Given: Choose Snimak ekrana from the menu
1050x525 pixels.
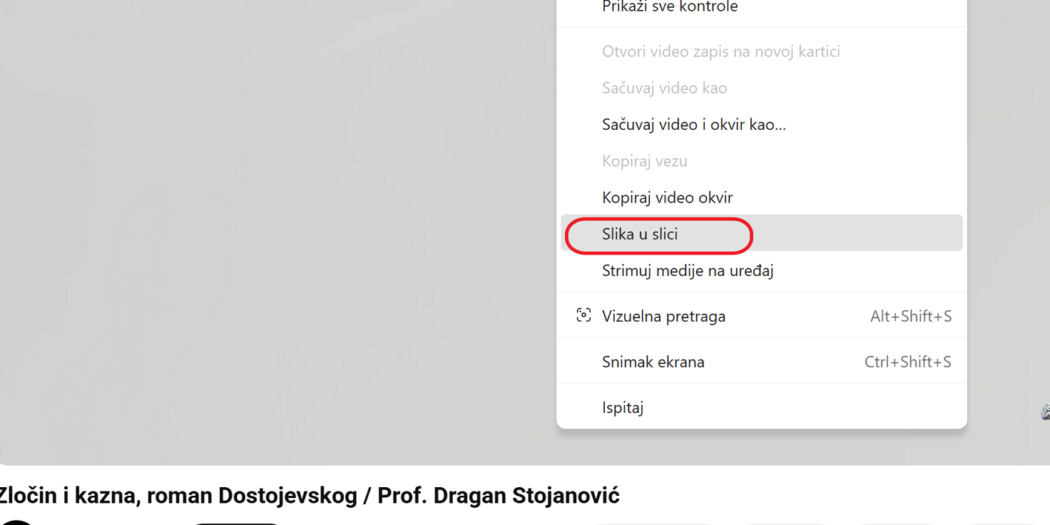Looking at the screenshot, I should (x=653, y=362).
